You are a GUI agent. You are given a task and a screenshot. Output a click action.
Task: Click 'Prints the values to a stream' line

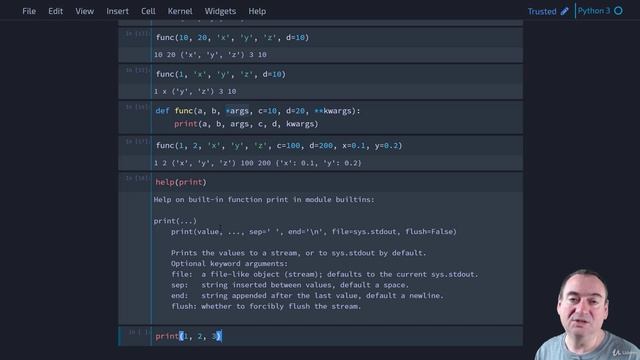click(298, 253)
